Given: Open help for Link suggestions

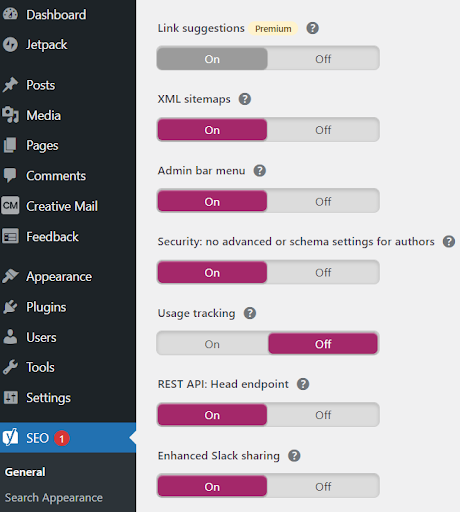Looking at the screenshot, I should coord(312,28).
